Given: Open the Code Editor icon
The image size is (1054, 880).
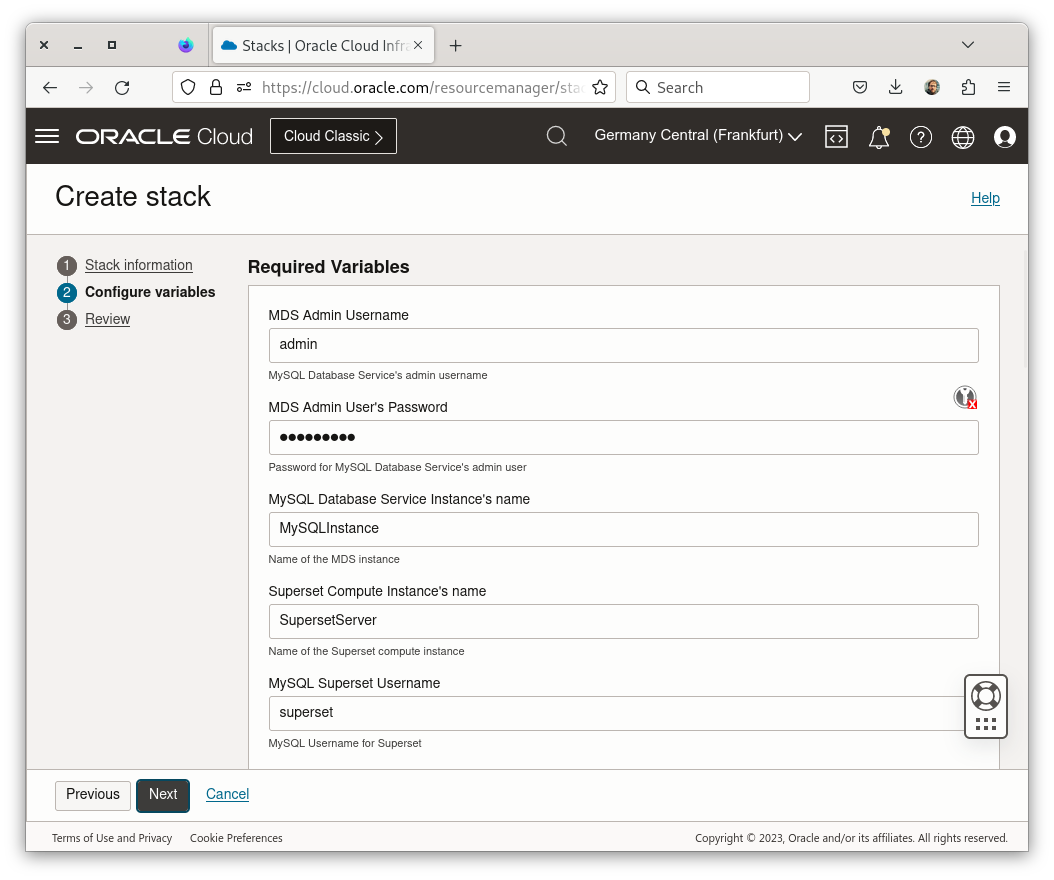Looking at the screenshot, I should (x=837, y=136).
